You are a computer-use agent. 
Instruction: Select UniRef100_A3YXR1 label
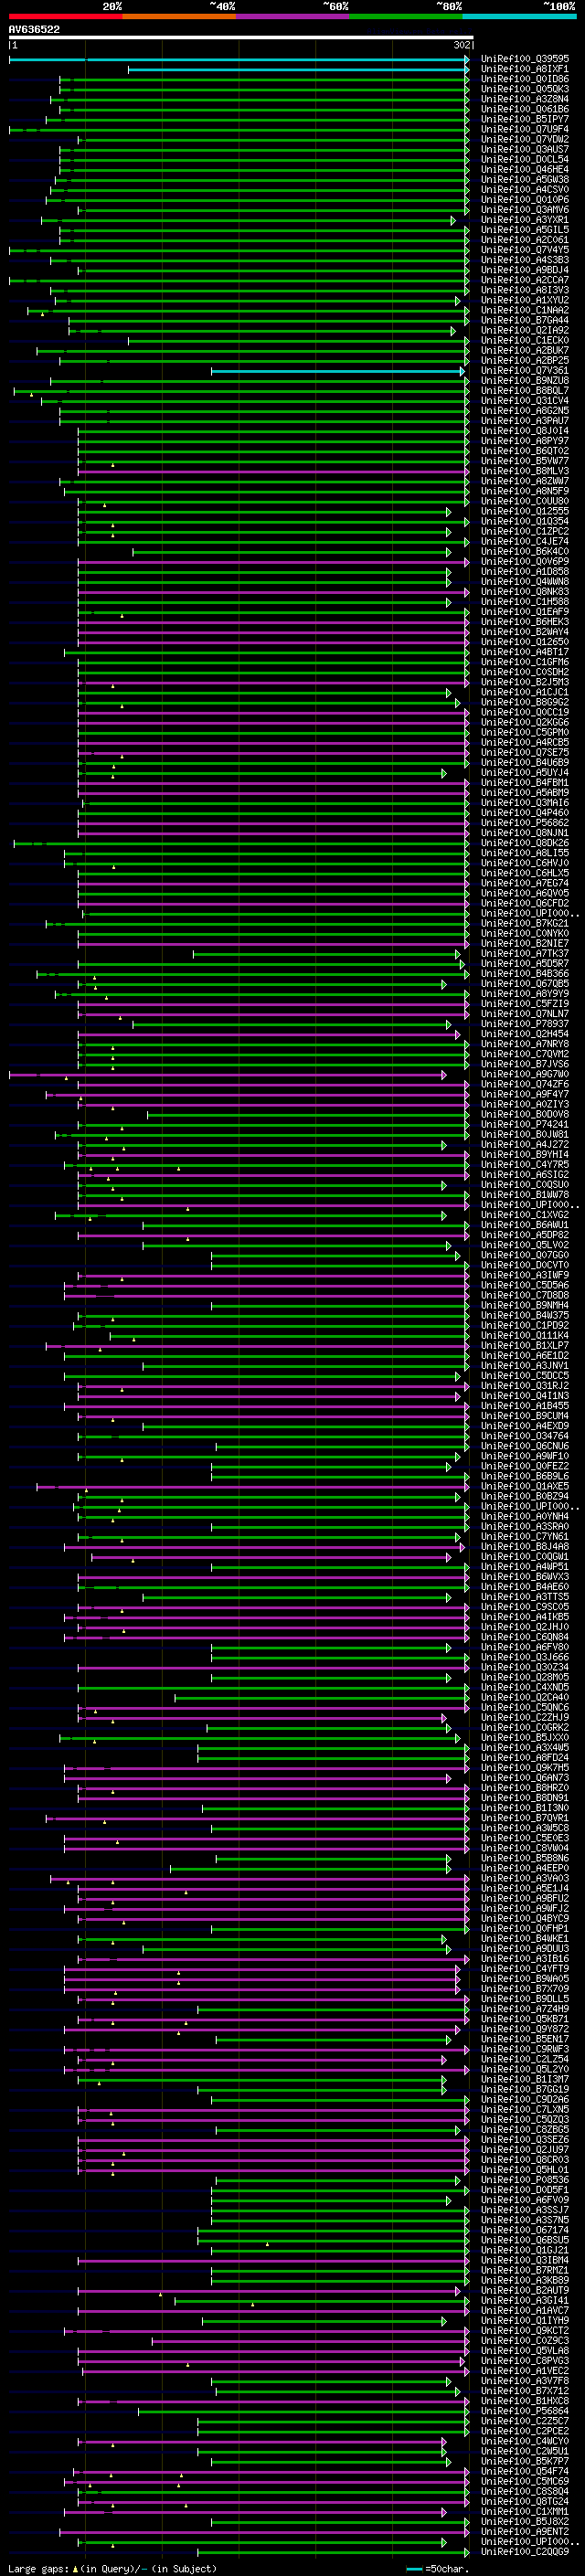525,220
